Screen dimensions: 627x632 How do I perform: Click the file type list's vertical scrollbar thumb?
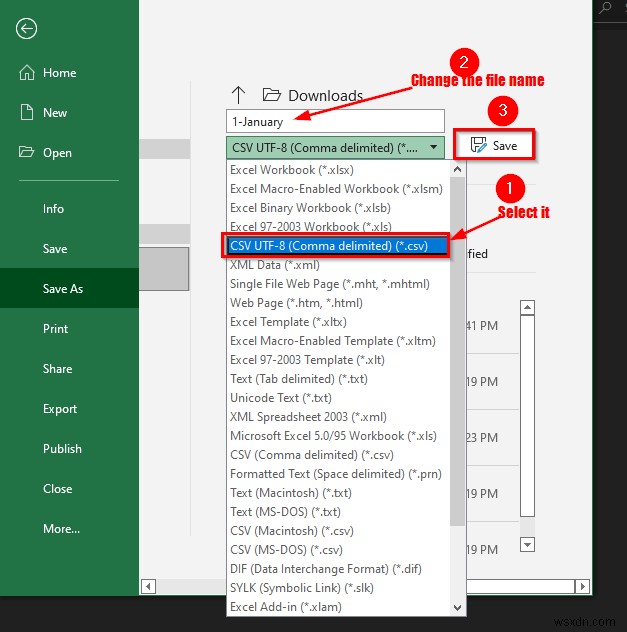click(457, 351)
